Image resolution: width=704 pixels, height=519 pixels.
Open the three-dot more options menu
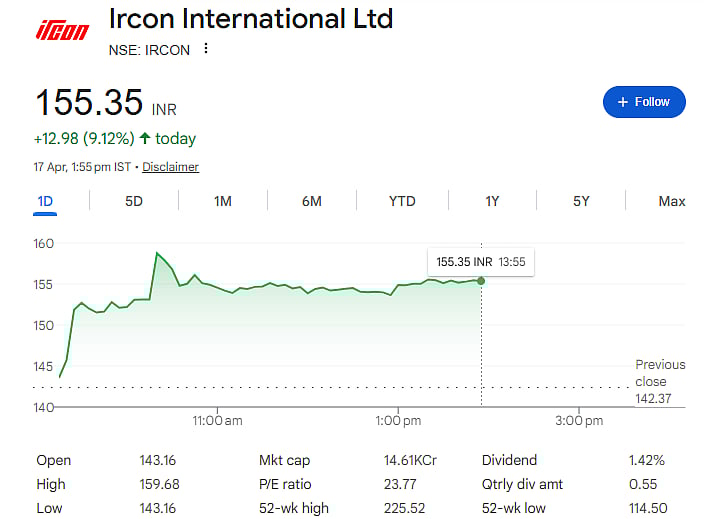207,49
